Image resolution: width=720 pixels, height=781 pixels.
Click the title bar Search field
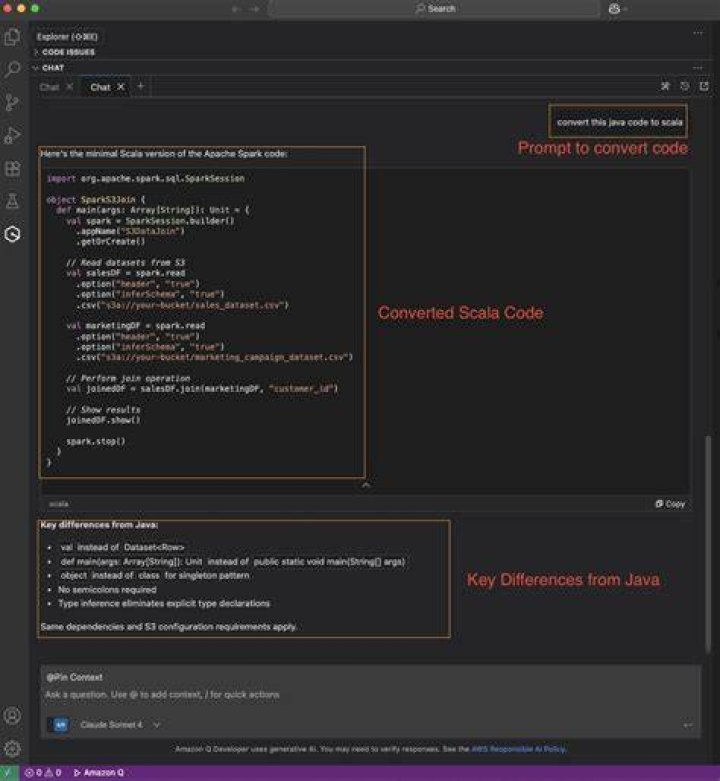(434, 8)
